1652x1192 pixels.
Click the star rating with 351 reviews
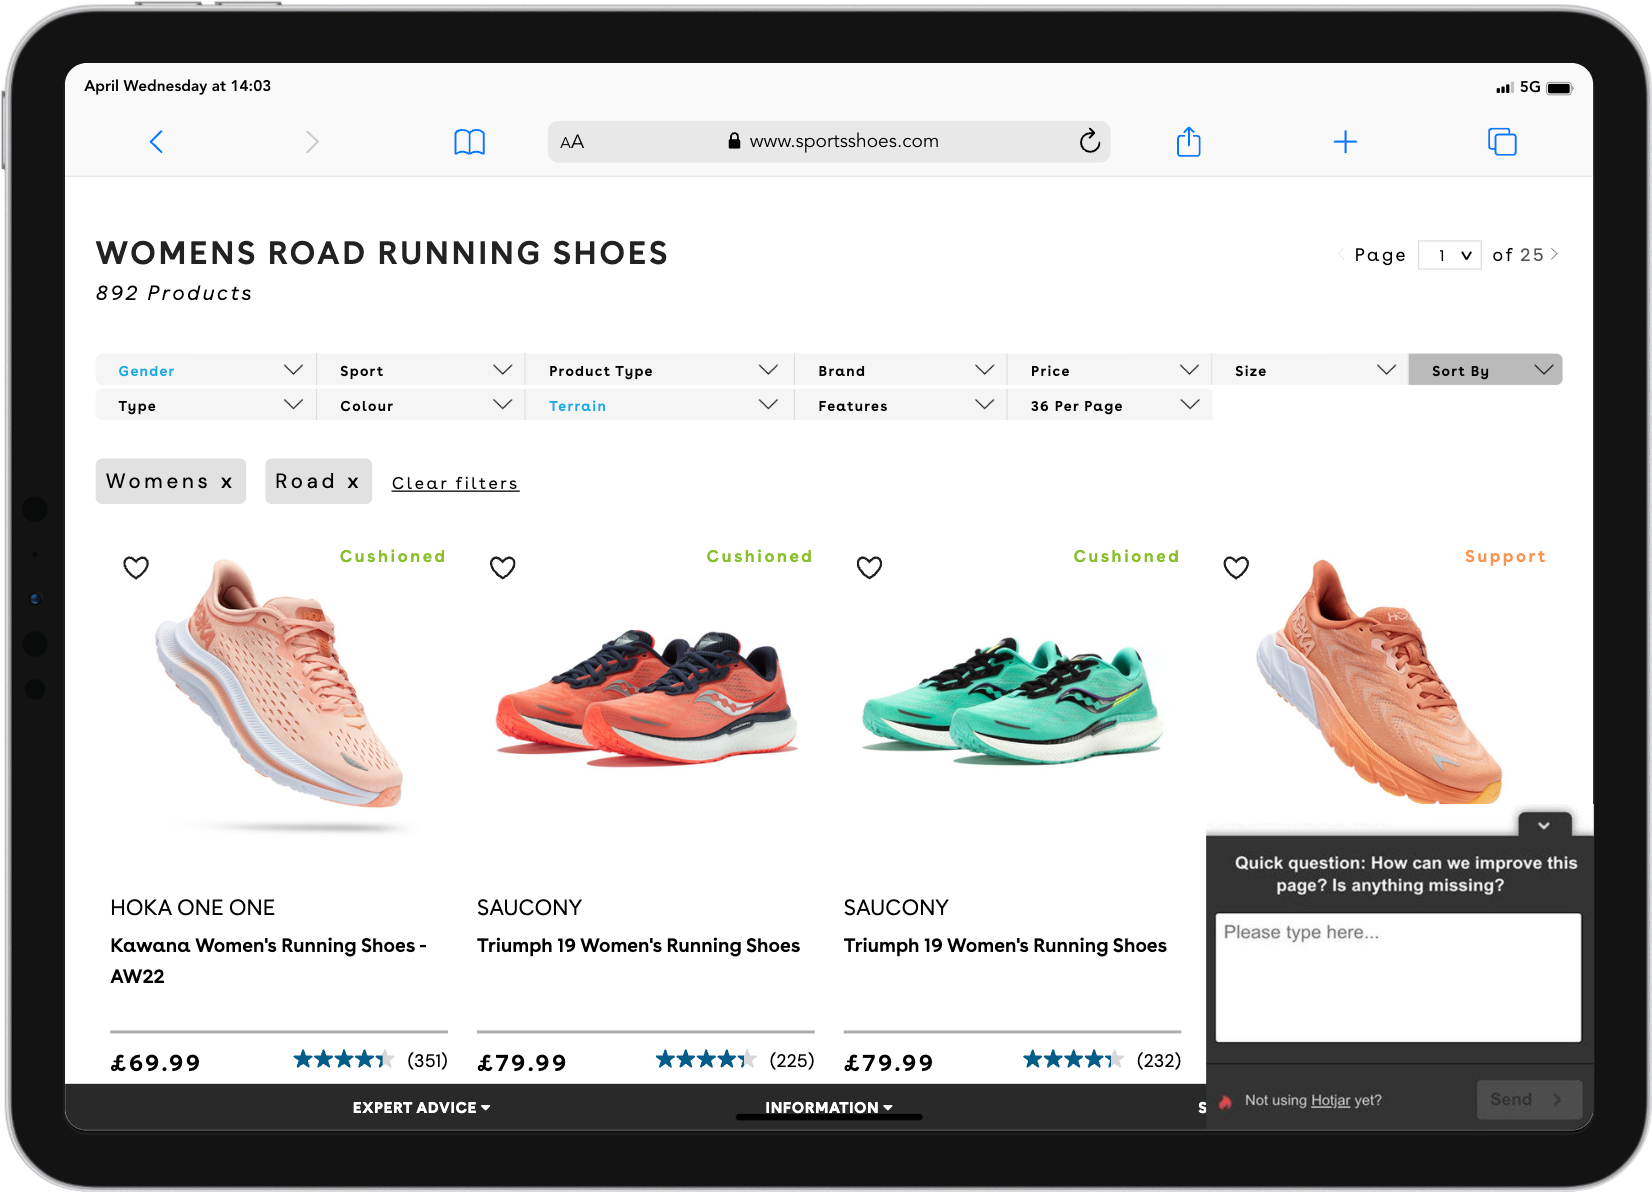343,1059
